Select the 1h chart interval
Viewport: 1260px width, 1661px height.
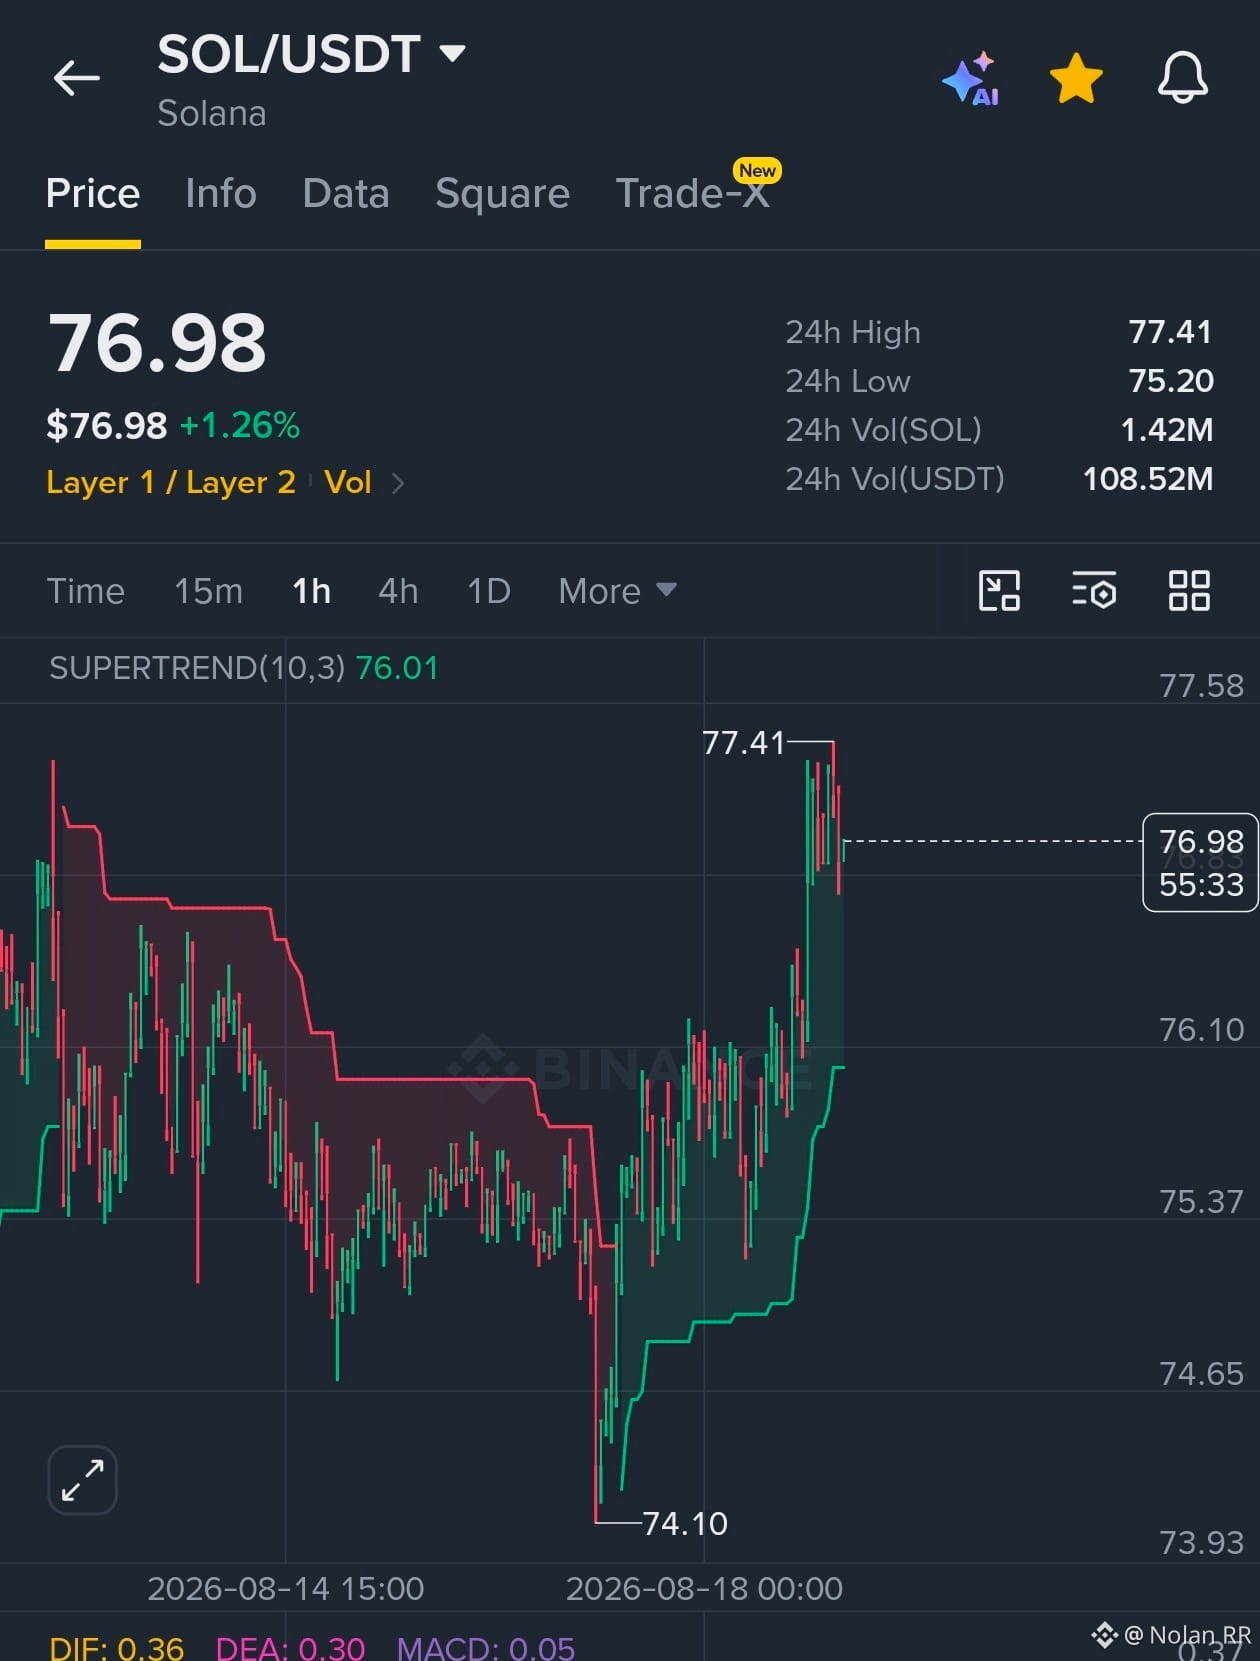click(x=311, y=591)
